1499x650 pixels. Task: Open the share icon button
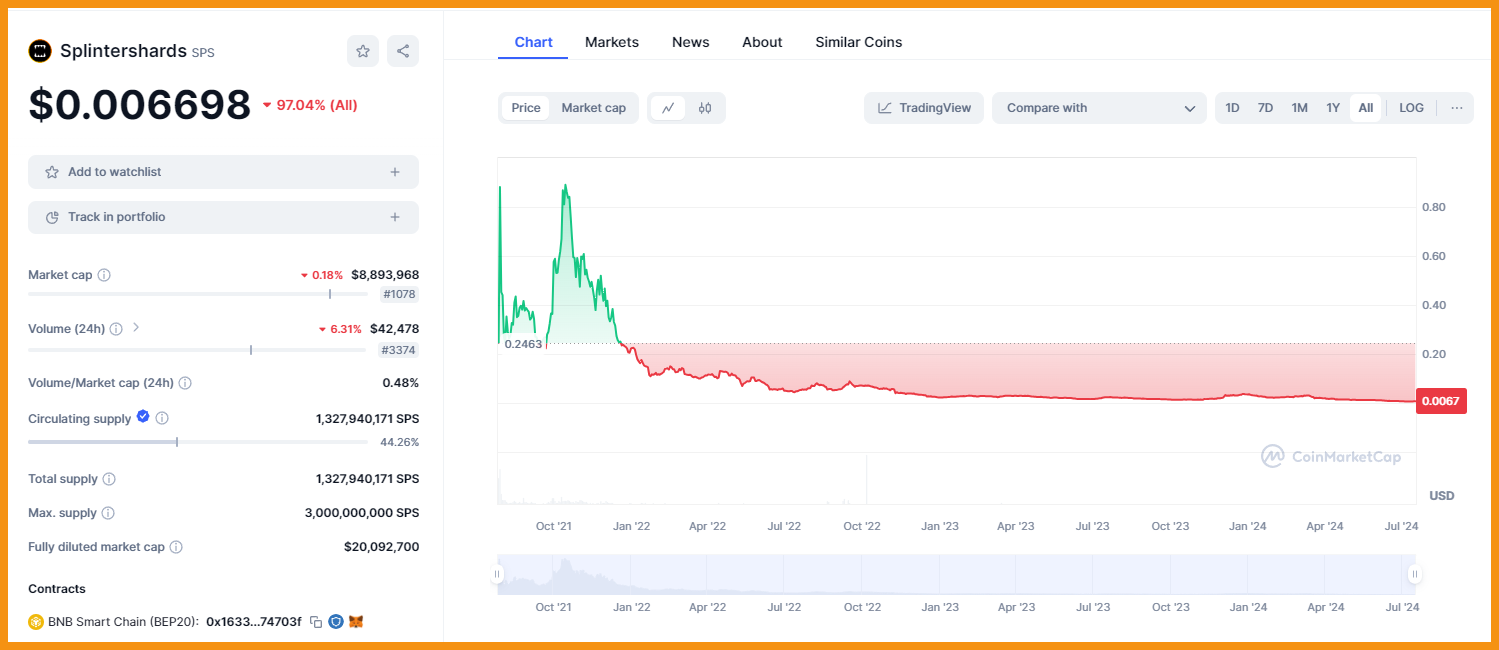pyautogui.click(x=403, y=51)
